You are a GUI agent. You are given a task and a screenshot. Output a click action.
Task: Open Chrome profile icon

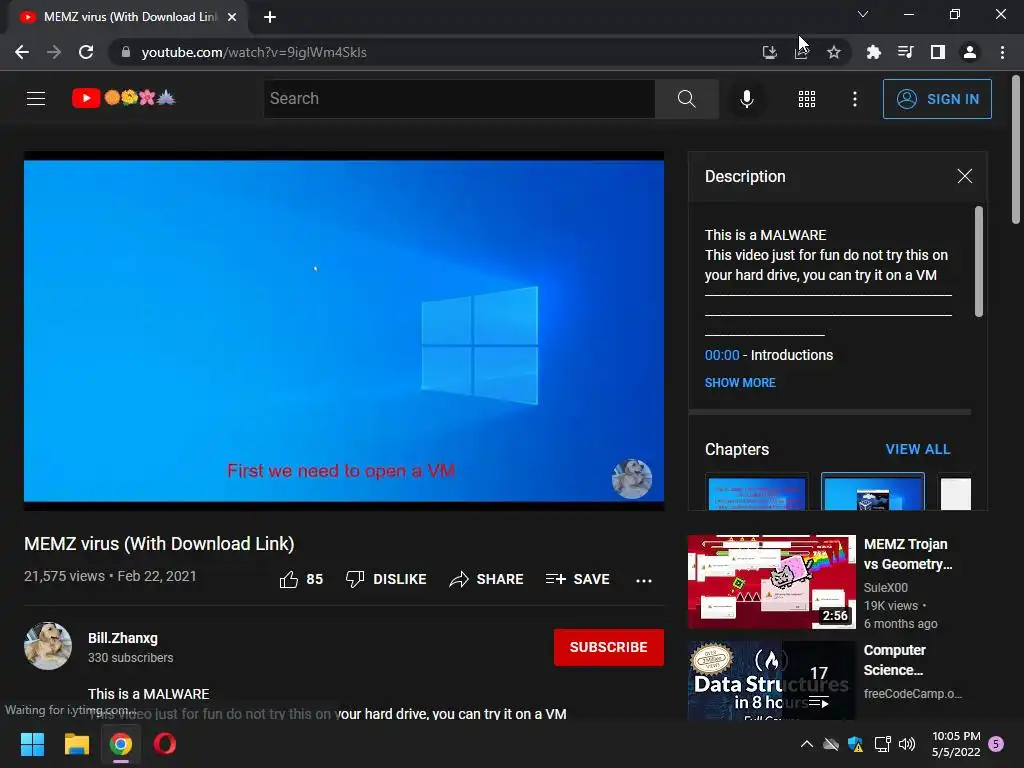click(x=970, y=52)
